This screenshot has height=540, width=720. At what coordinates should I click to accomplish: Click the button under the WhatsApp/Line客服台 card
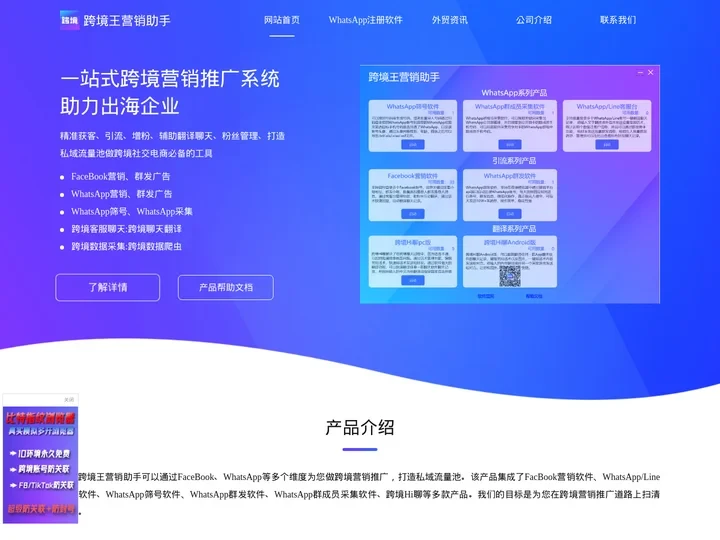(x=607, y=145)
